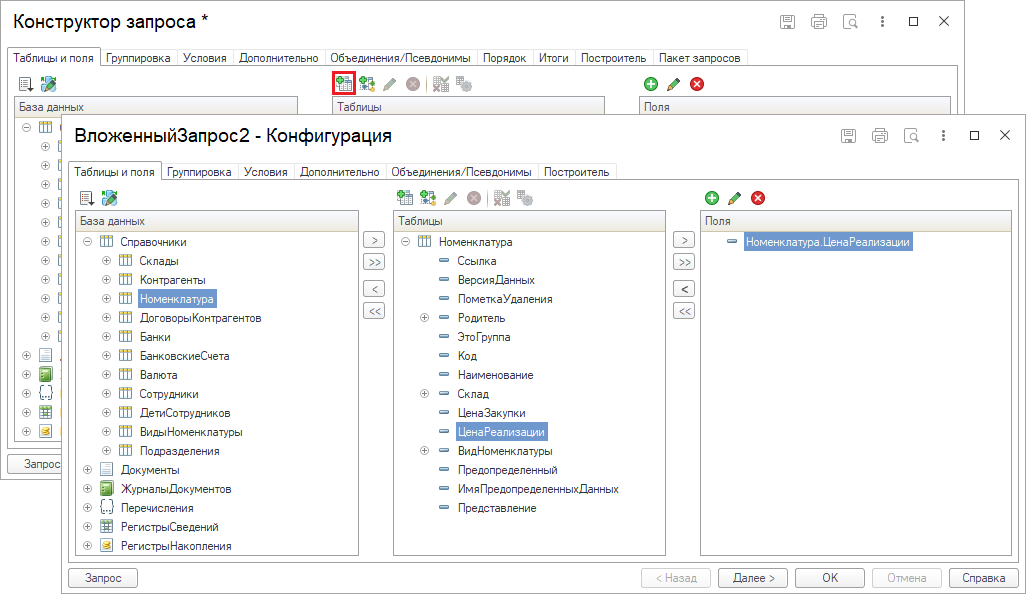Screen dimensions: 1026x594
Task: Edit field with pencil icon in ВложенныйЗапрос2 Поля
Action: [x=734, y=198]
